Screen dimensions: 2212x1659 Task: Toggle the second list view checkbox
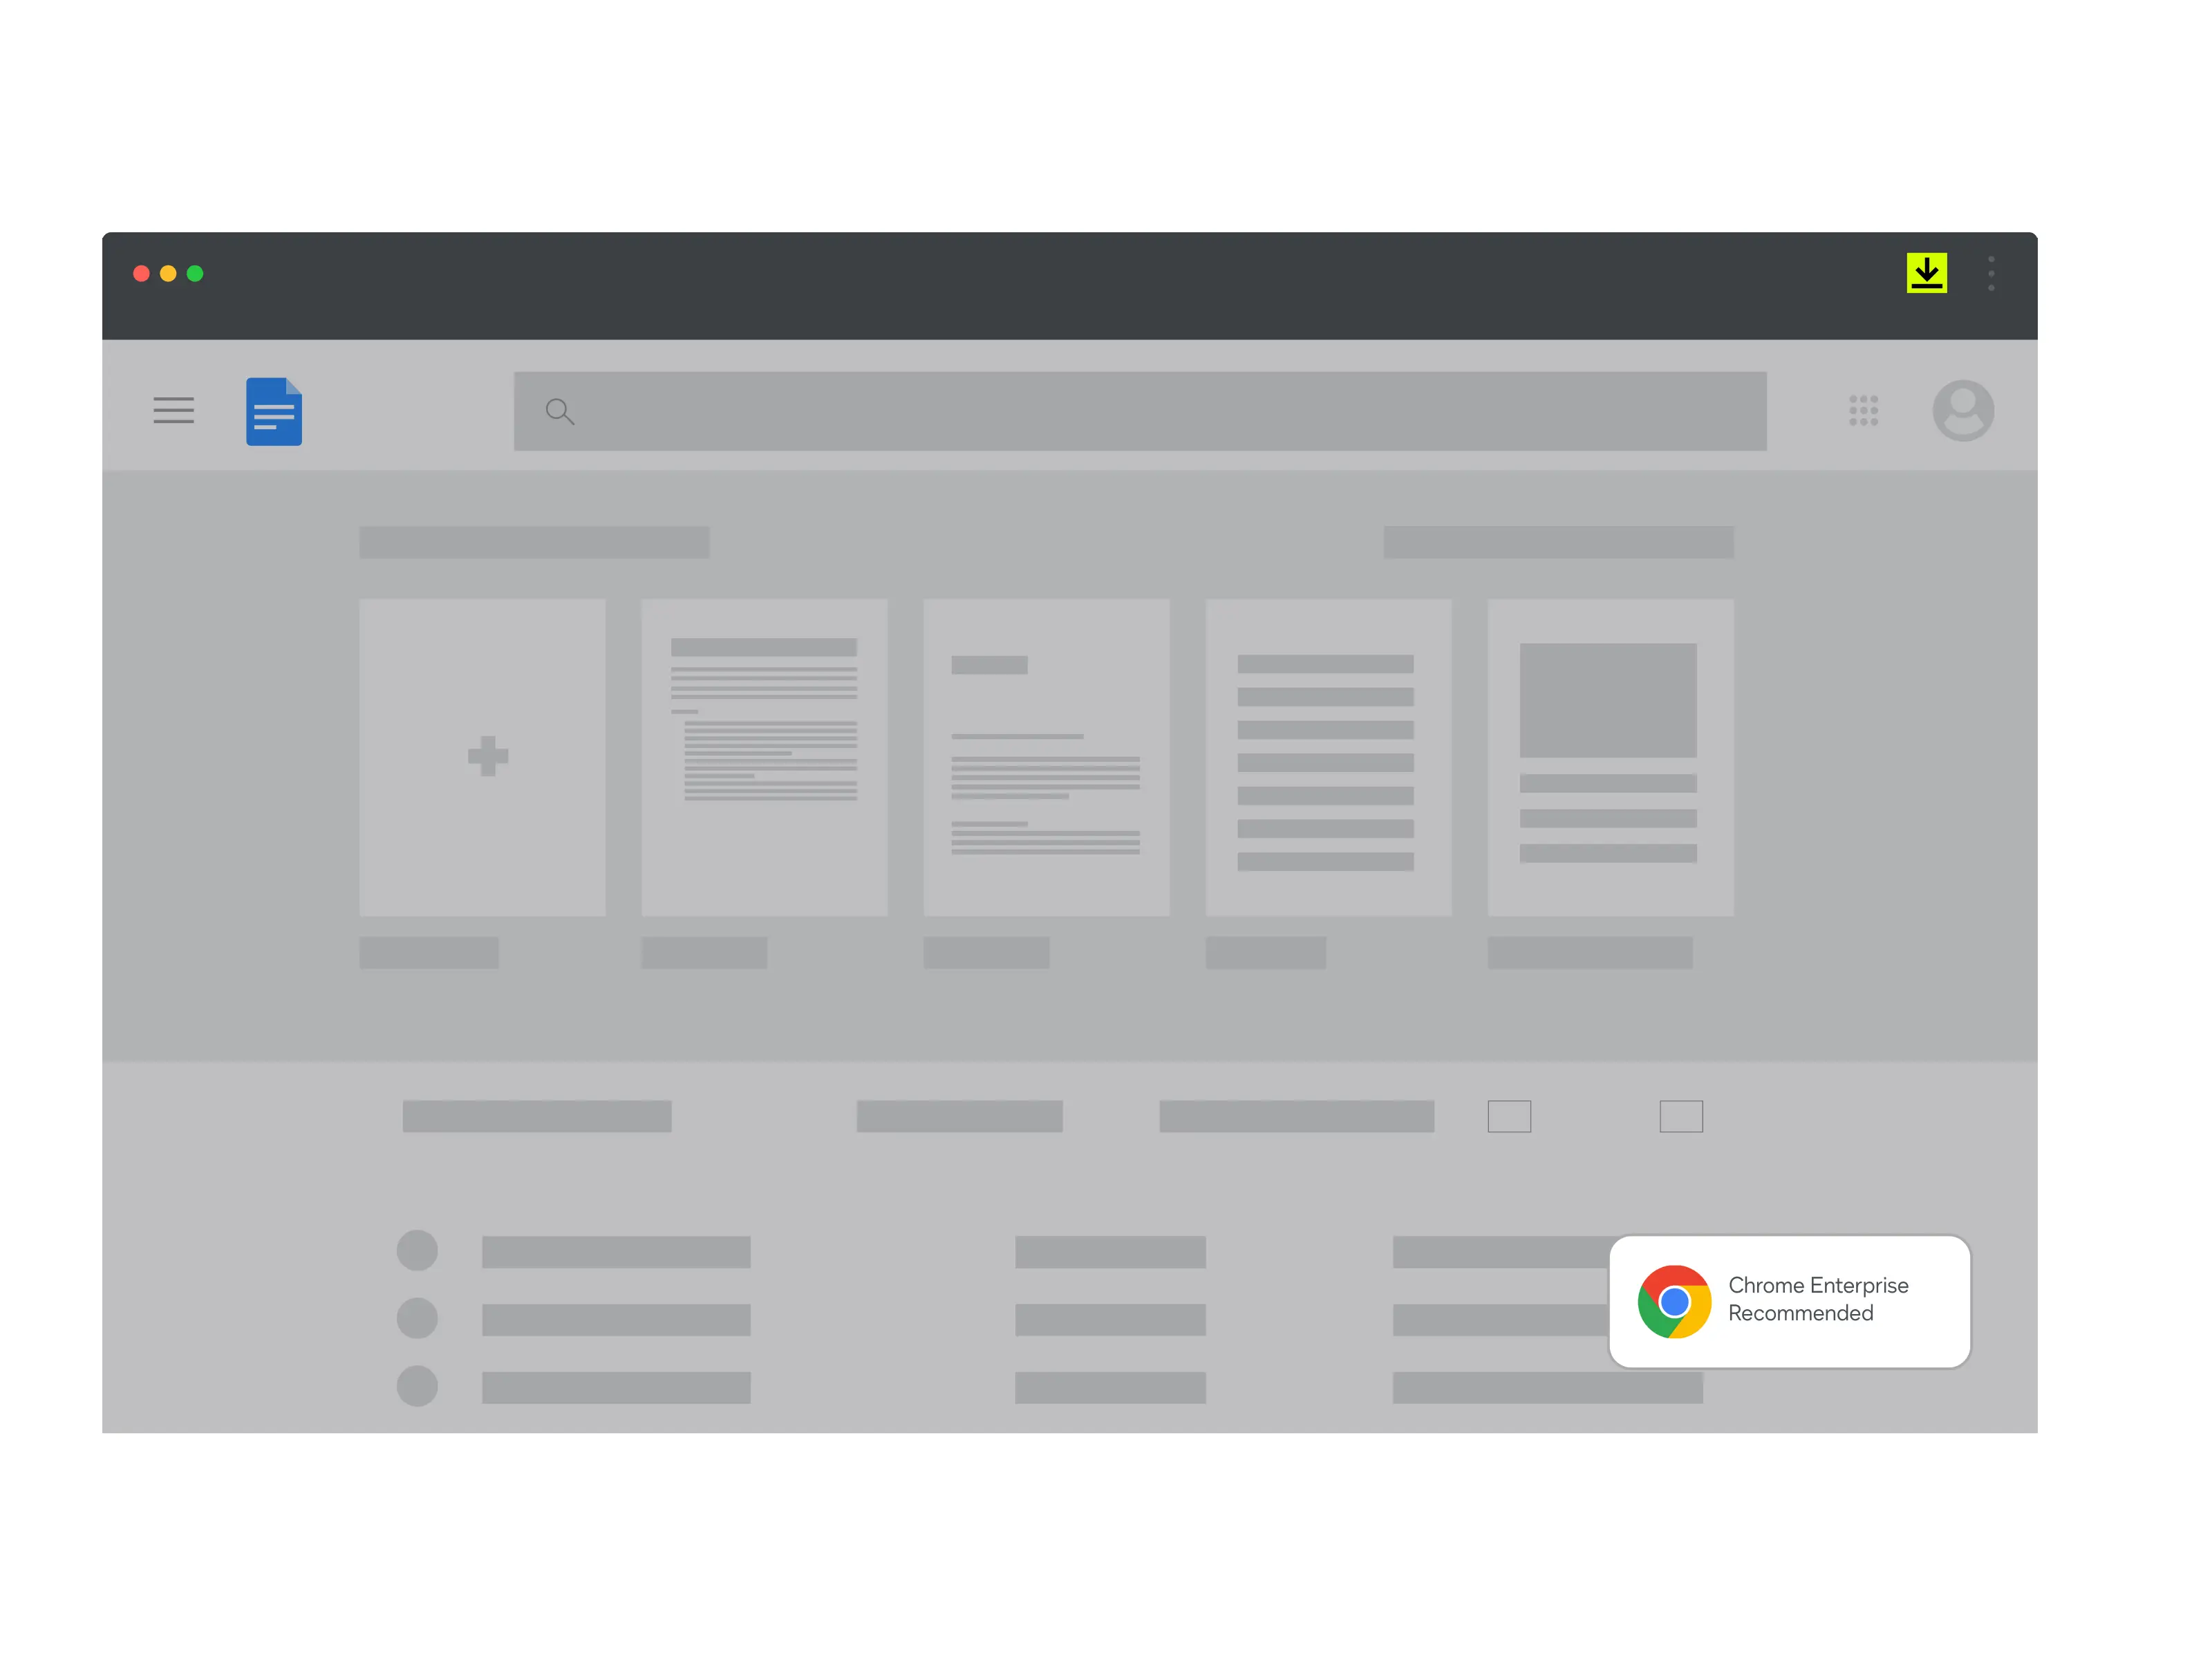click(x=1680, y=1115)
